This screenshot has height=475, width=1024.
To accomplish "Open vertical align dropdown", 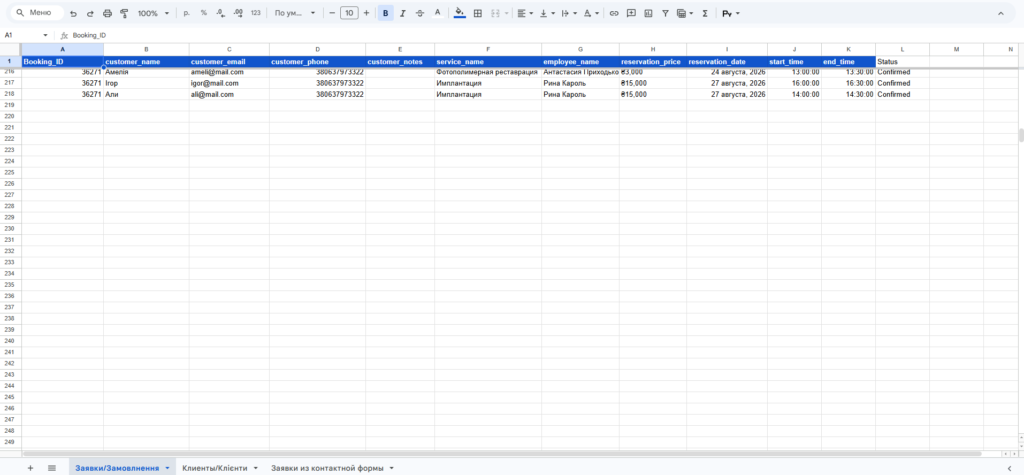I will [x=547, y=13].
